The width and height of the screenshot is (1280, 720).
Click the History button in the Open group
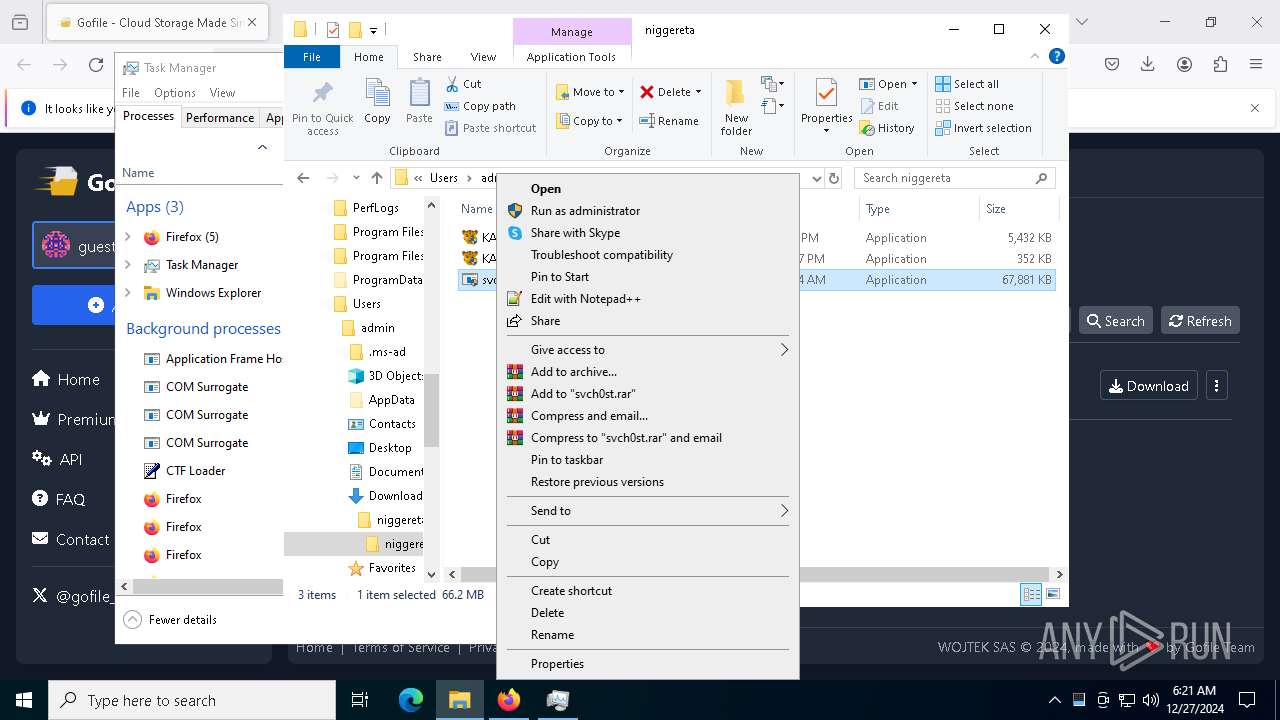click(887, 128)
